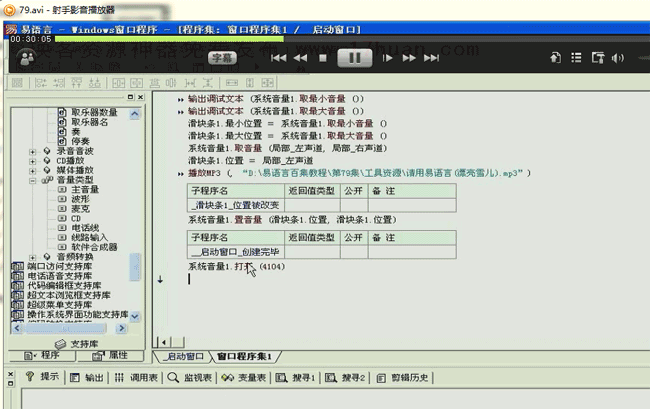Click the tree horizontal scroll left arrow

coord(17,328)
